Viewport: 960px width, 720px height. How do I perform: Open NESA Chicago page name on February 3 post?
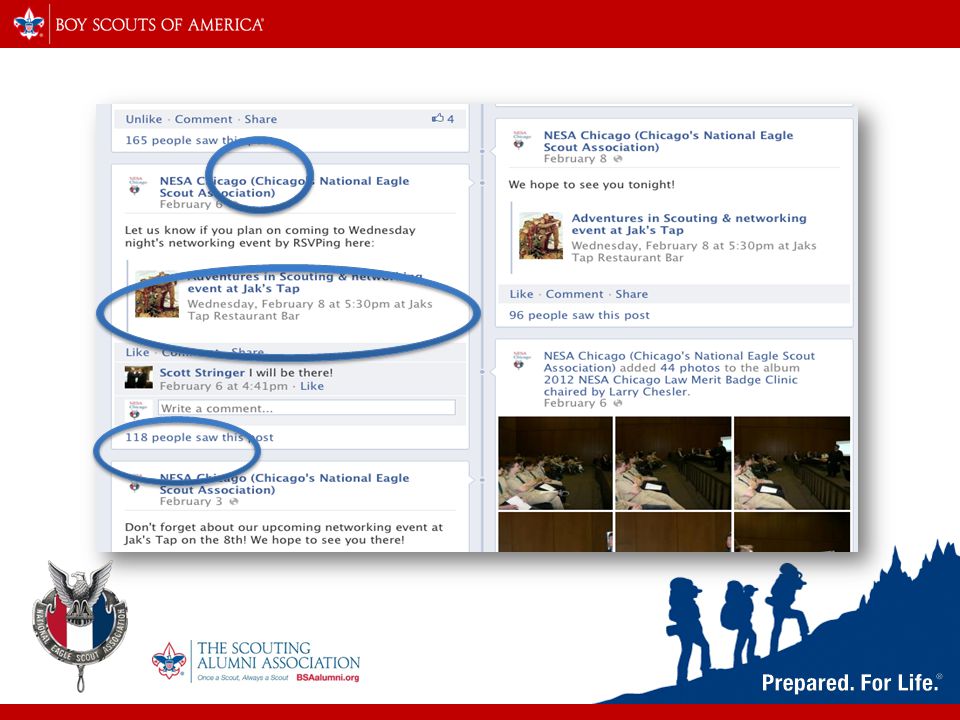(x=284, y=484)
